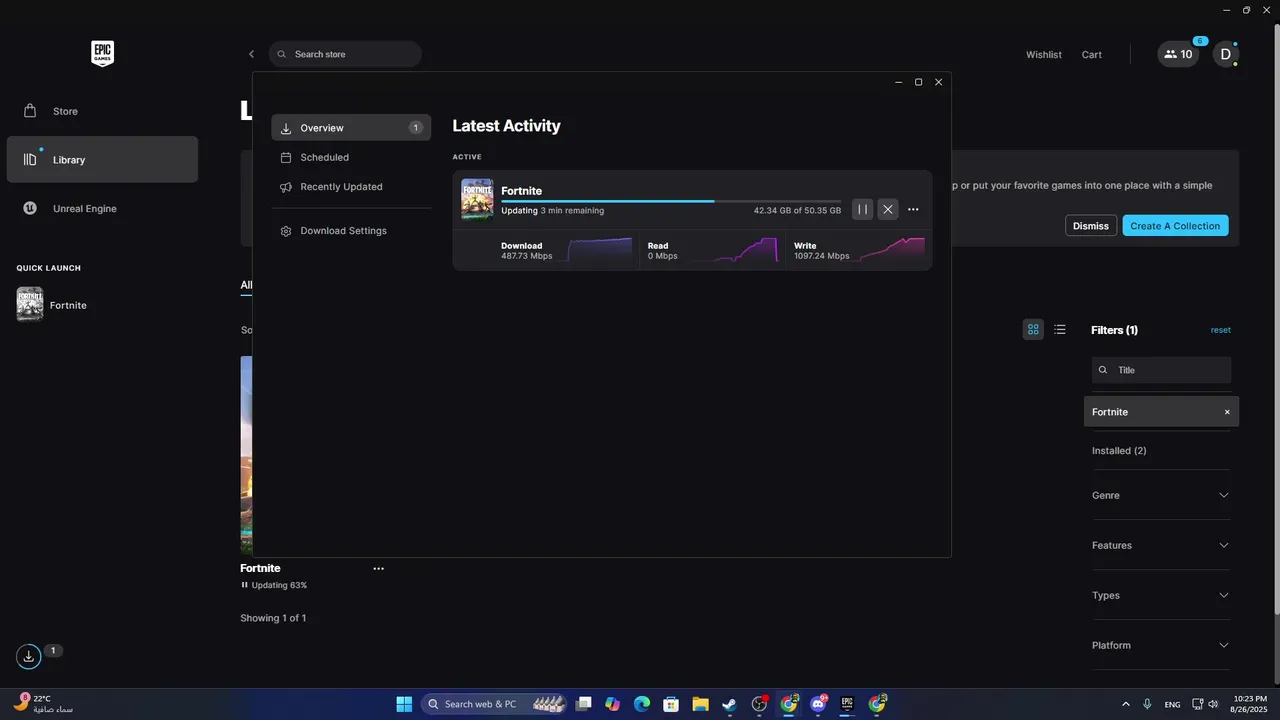
Task: Click the Title filter search field
Action: click(x=1161, y=370)
